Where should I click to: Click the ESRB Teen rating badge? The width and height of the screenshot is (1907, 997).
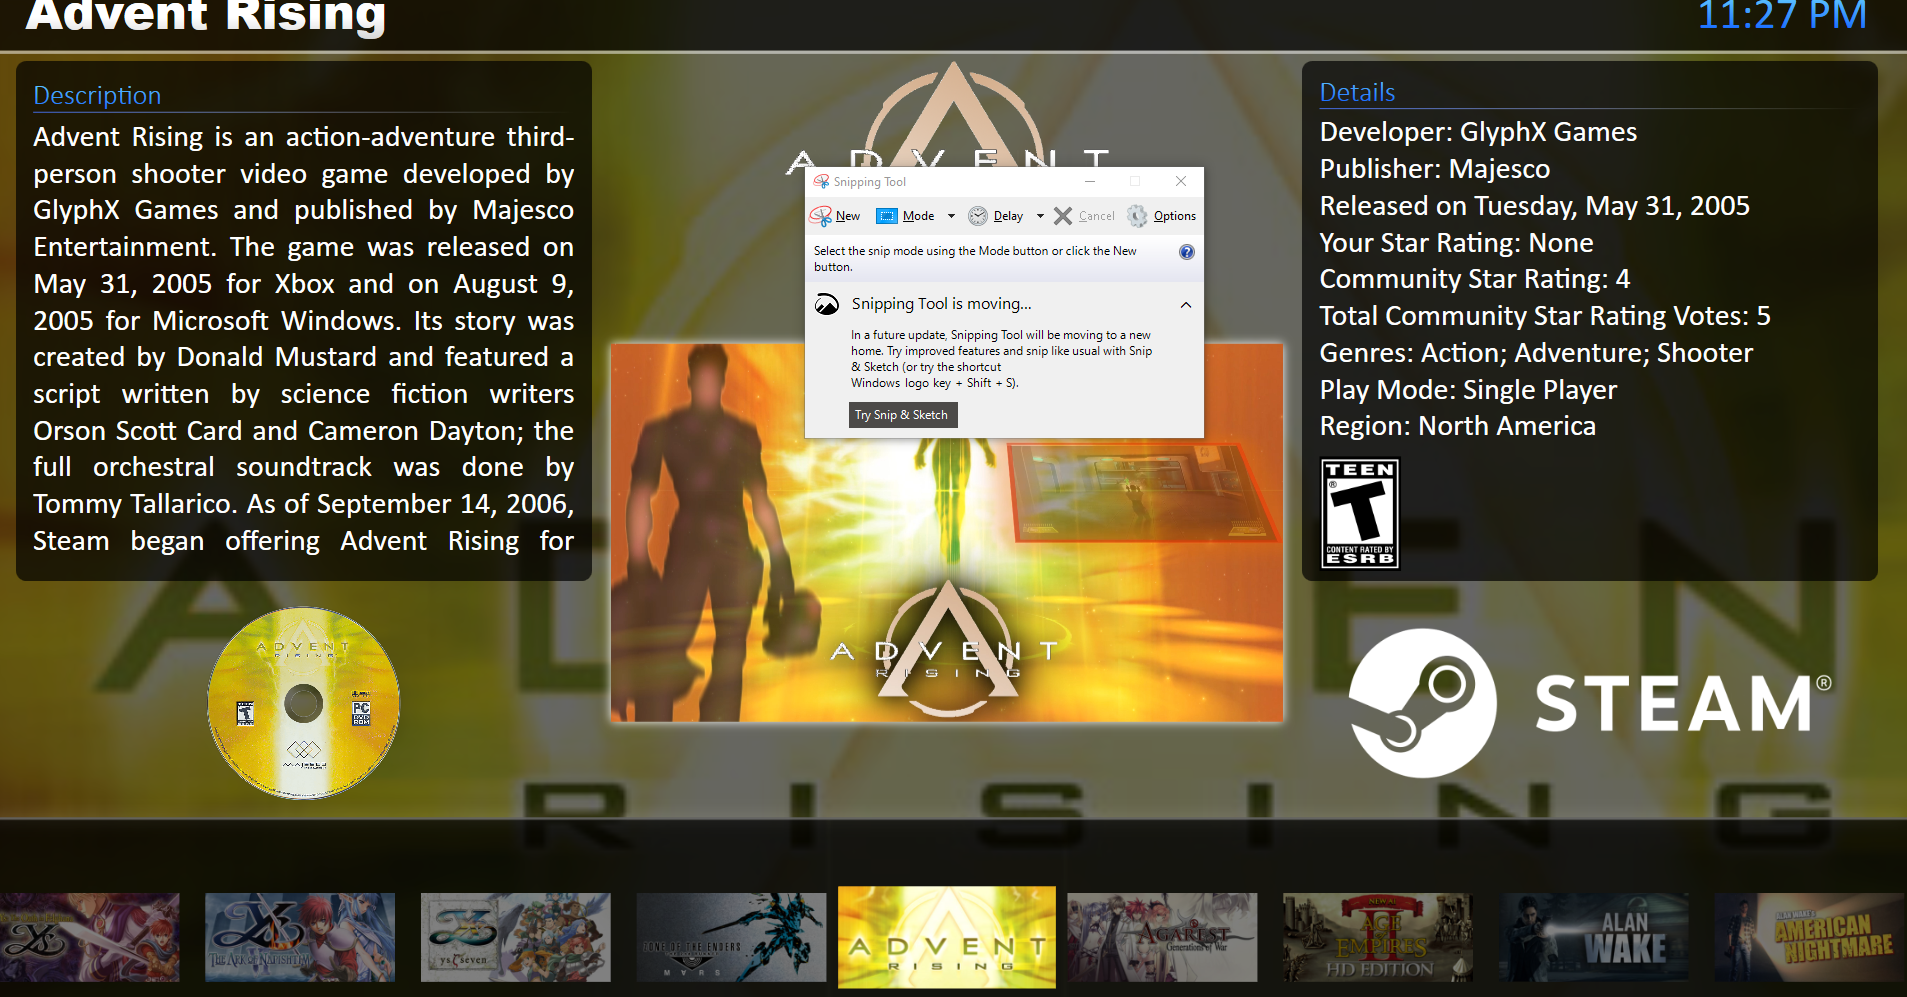tap(1360, 514)
